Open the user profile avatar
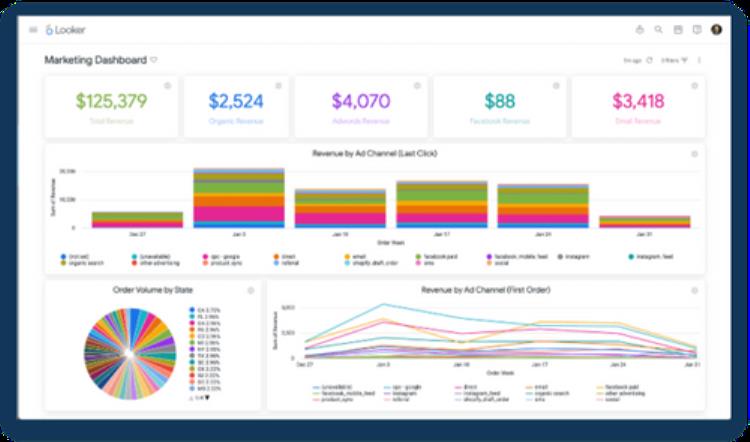This screenshot has height=442, width=750. [716, 30]
